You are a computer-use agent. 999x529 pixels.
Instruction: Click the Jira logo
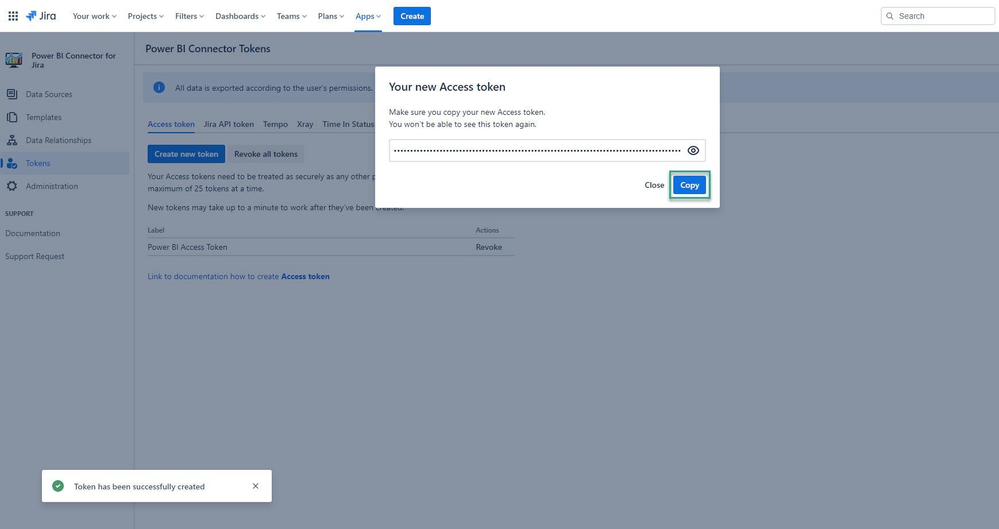(41, 16)
